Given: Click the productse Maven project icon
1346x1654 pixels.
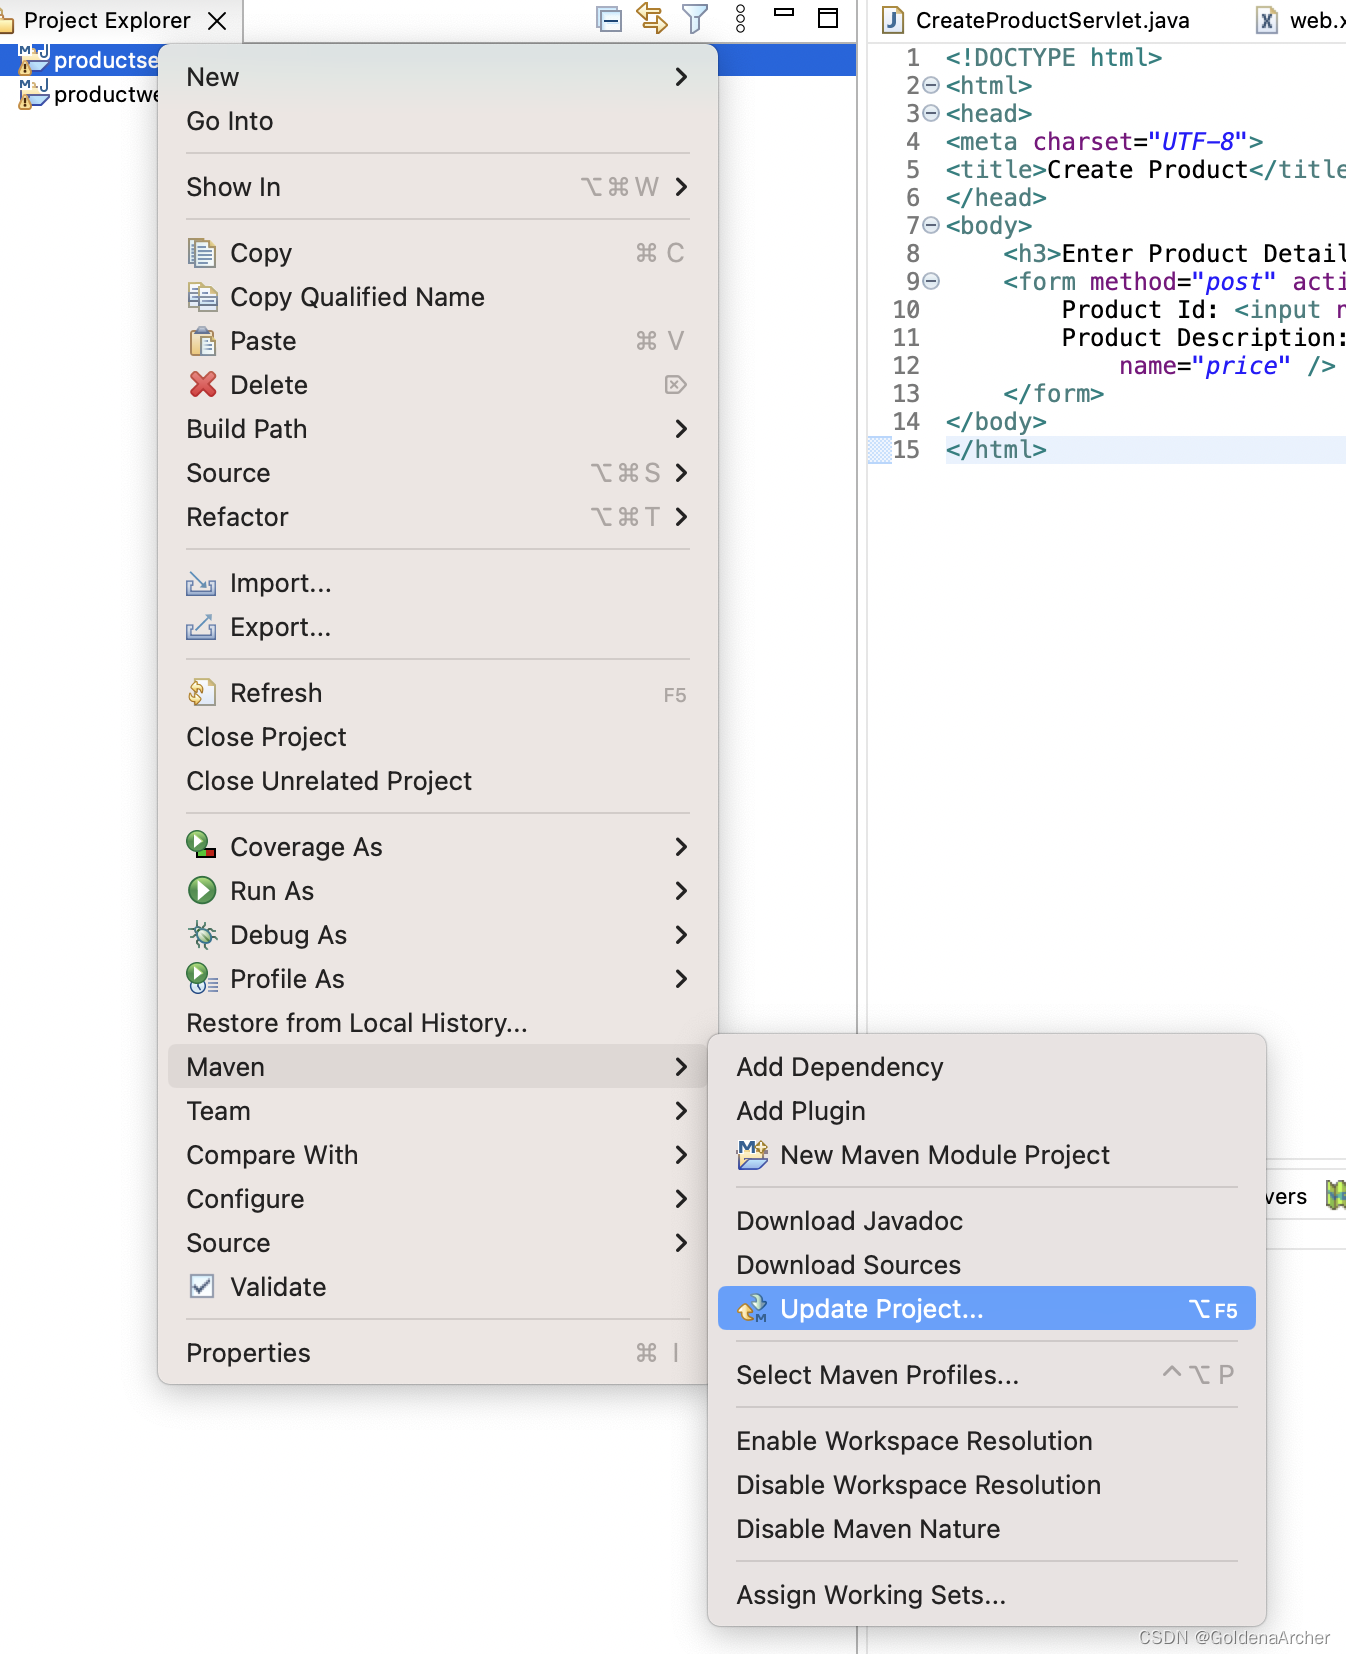Looking at the screenshot, I should click(x=33, y=59).
